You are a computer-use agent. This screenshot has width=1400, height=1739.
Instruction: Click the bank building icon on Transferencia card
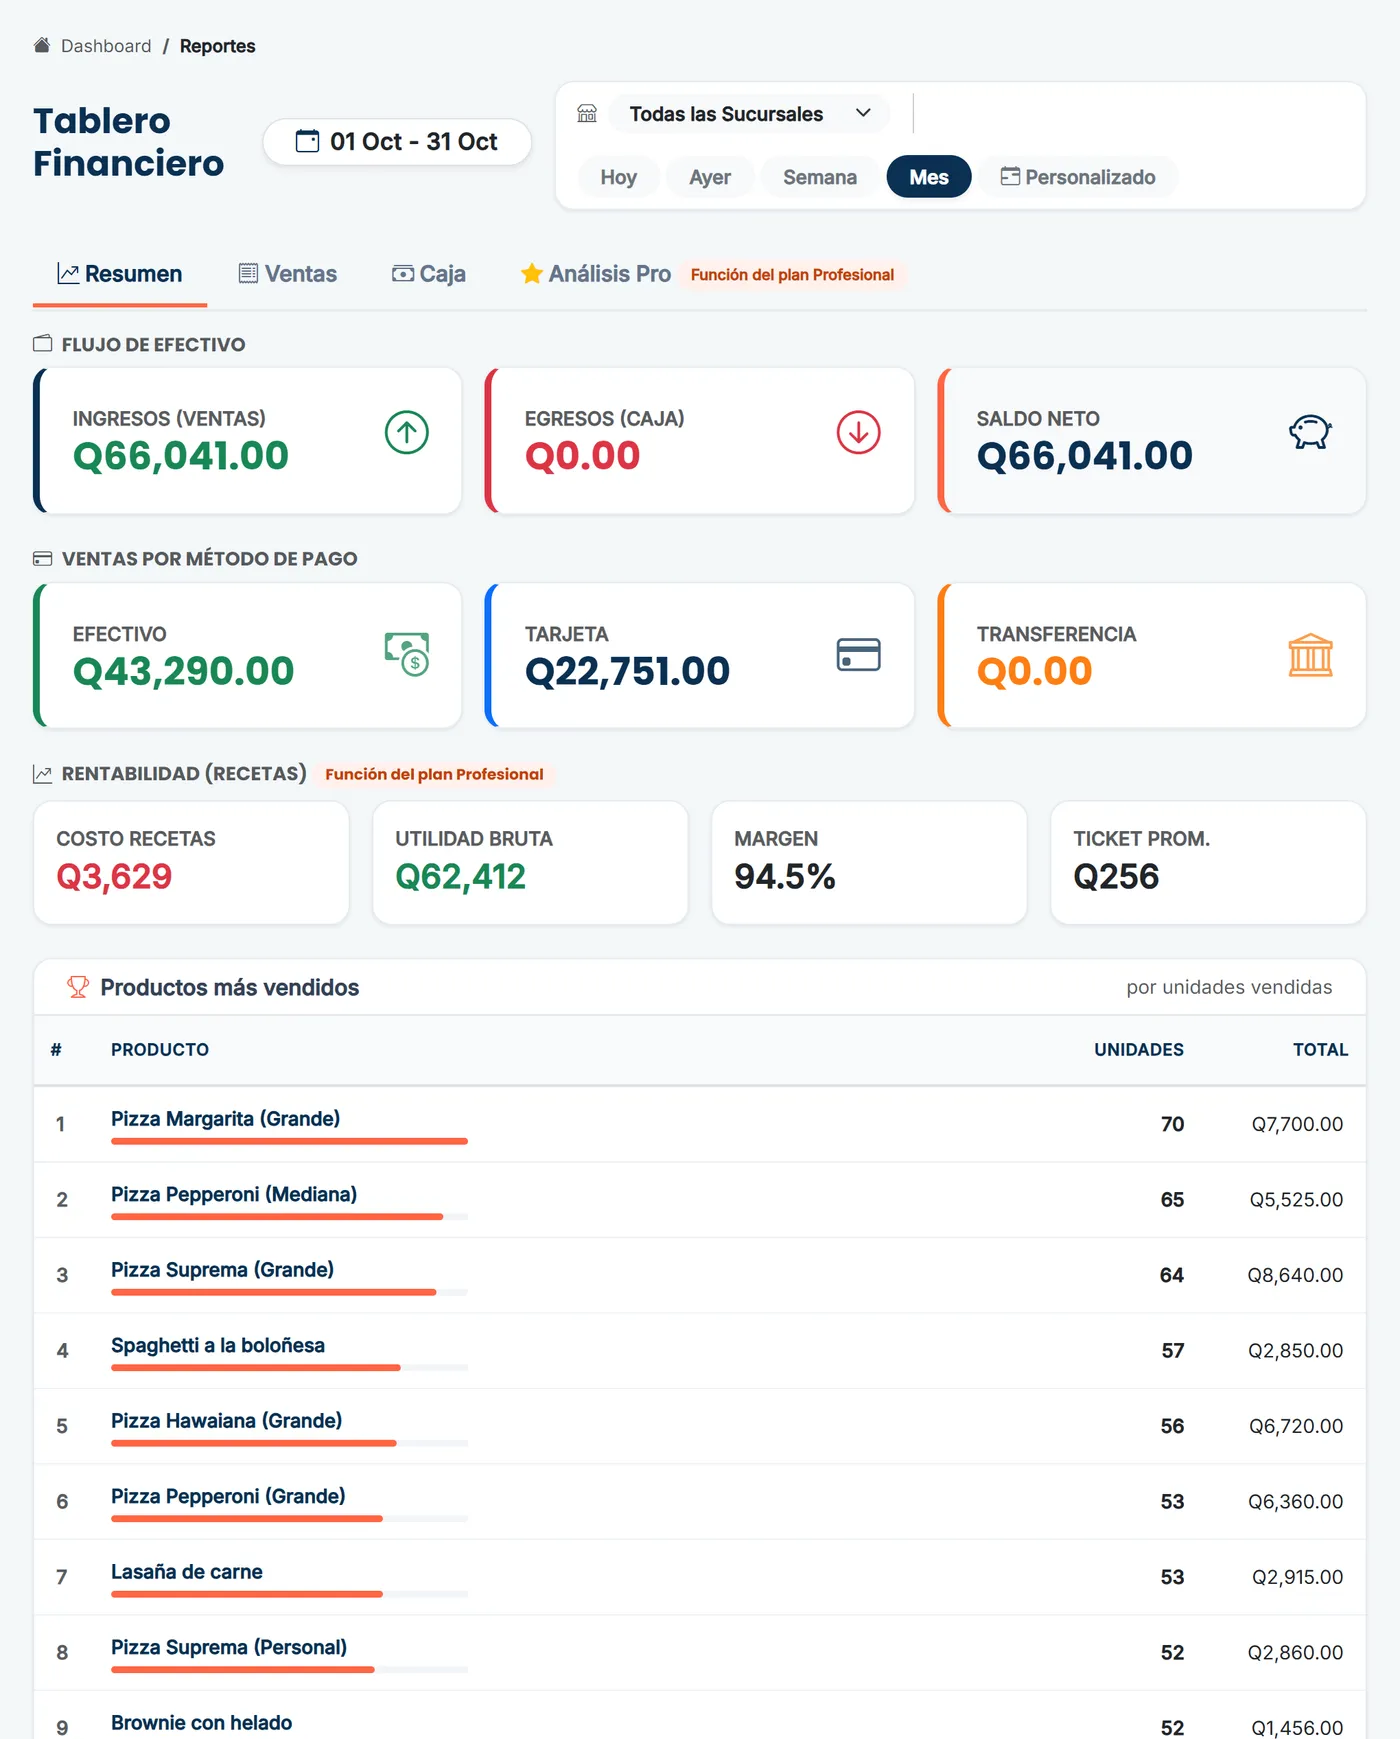click(x=1310, y=655)
